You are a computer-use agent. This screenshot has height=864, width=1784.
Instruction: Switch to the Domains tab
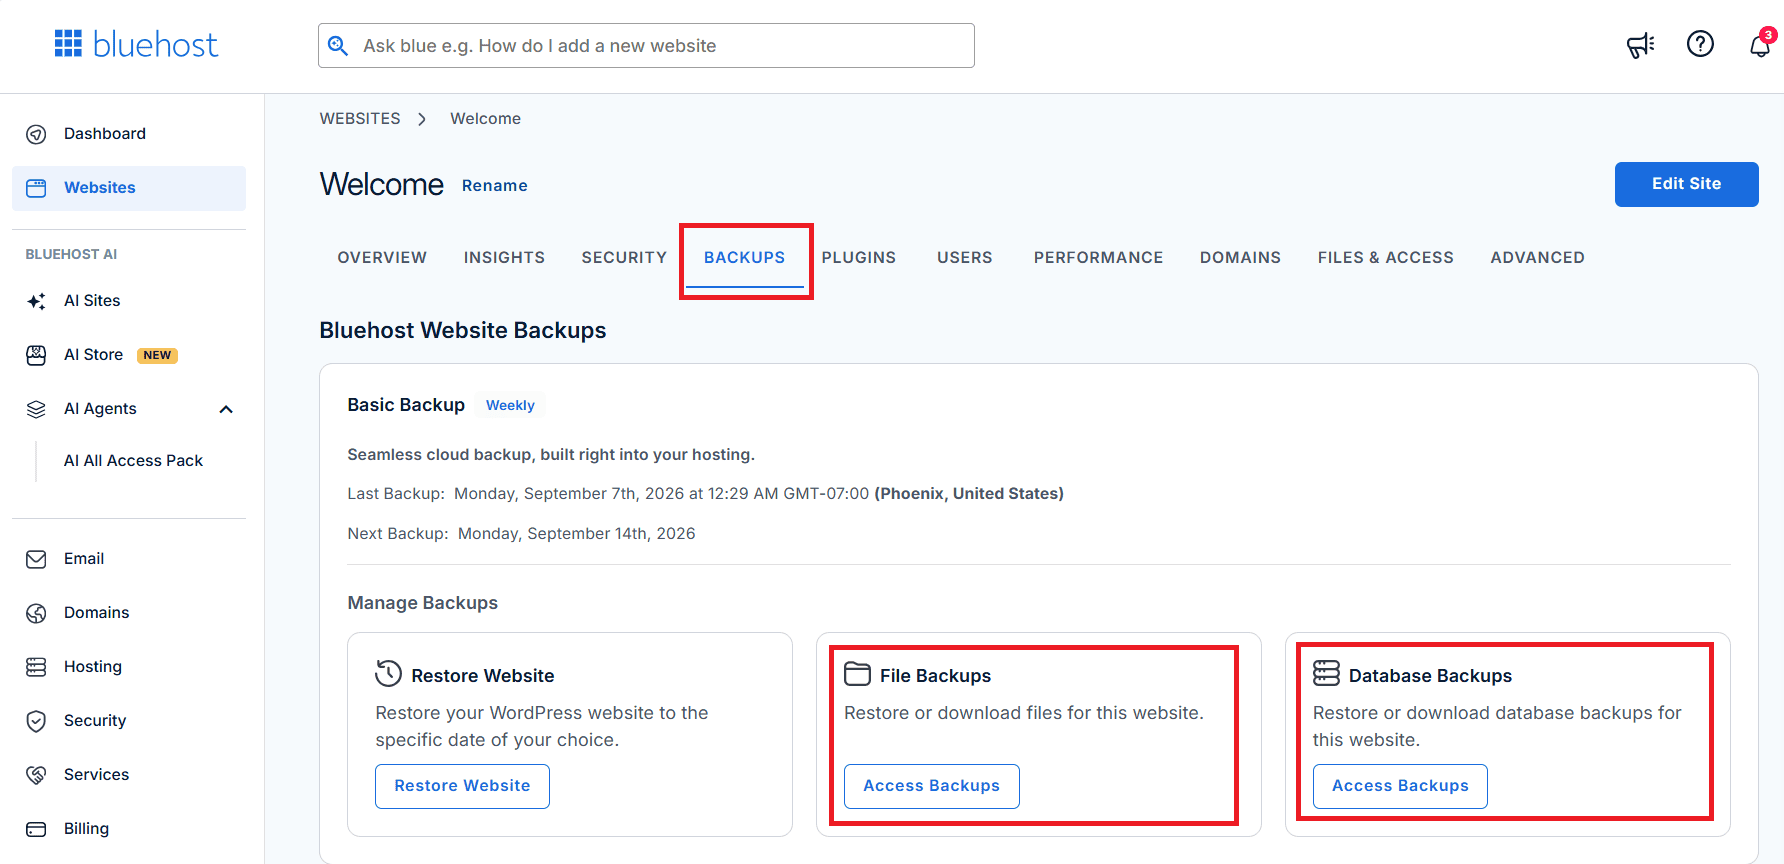pos(1240,258)
